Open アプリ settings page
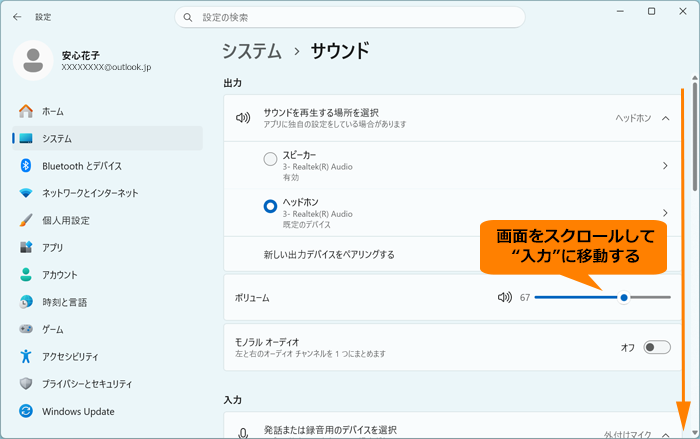 pyautogui.click(x=108, y=247)
